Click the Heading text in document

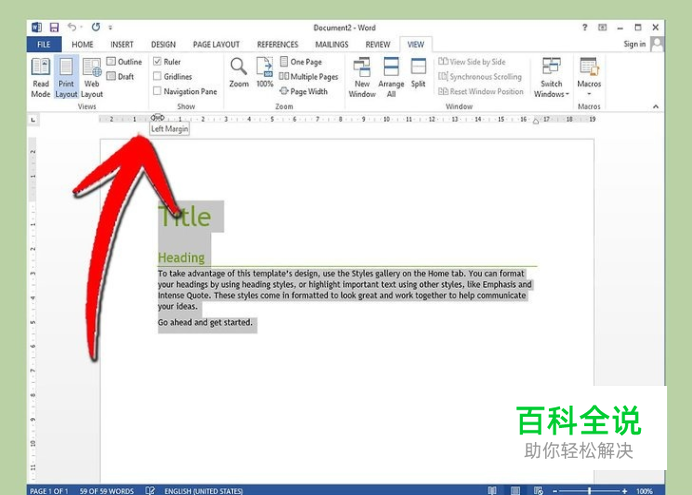point(181,257)
